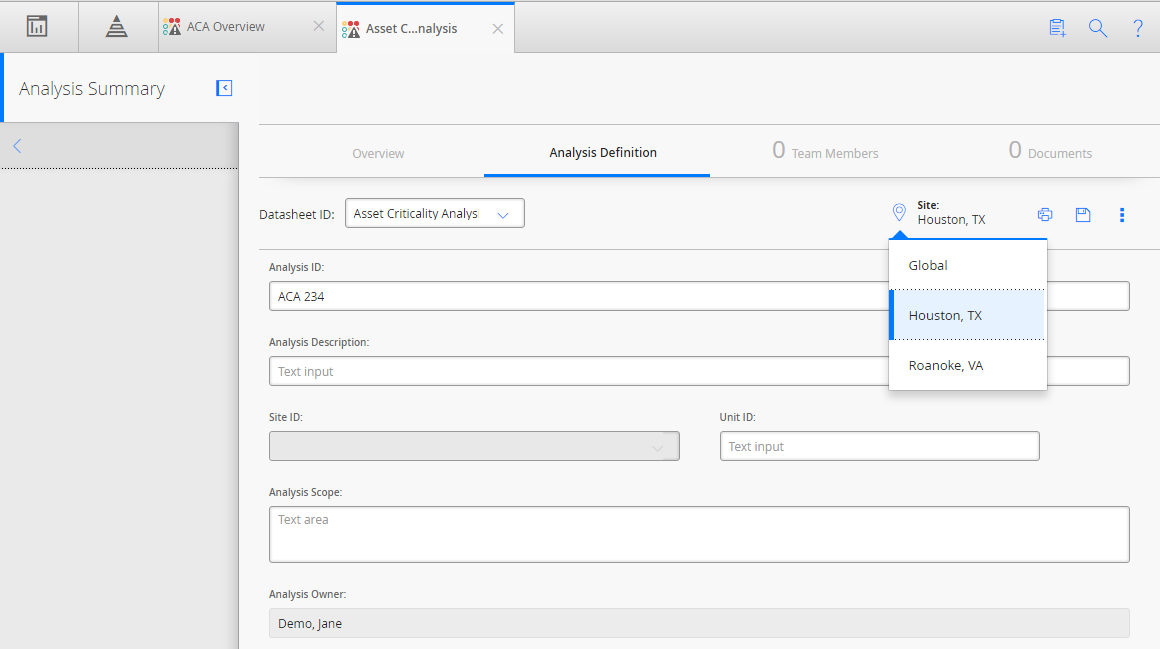This screenshot has height=649, width=1160.
Task: Open the asset hierarchy pyramid icon tab
Action: [116, 27]
